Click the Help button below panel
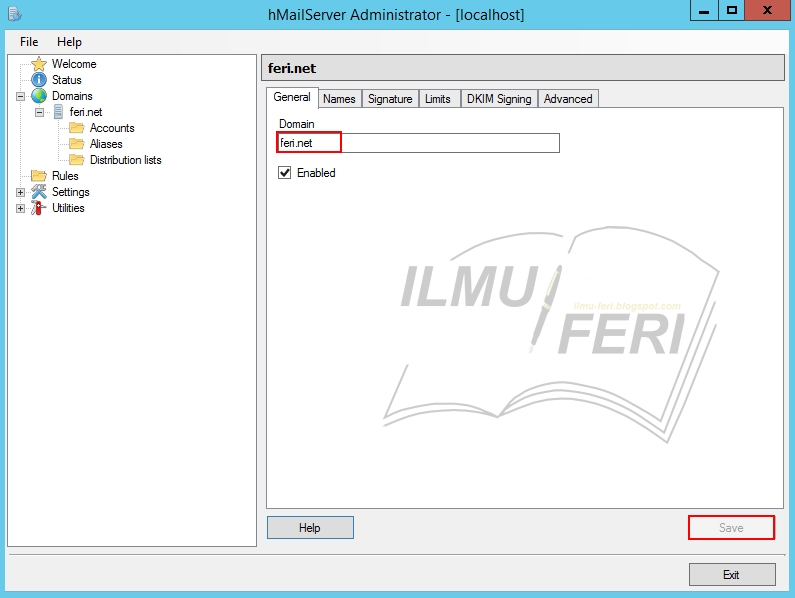Image resolution: width=795 pixels, height=598 pixels. (x=310, y=527)
